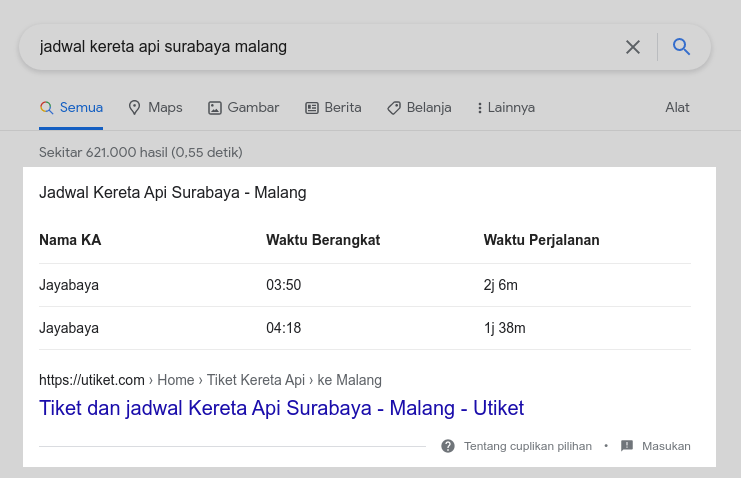This screenshot has height=478, width=741.
Task: Click the Berita newspaper icon
Action: click(311, 108)
